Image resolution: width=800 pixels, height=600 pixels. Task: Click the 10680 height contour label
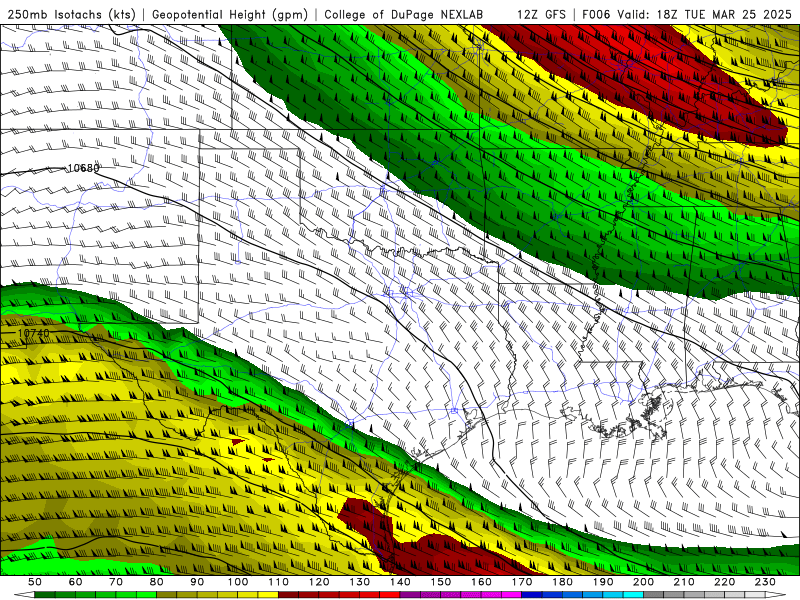pyautogui.click(x=83, y=168)
